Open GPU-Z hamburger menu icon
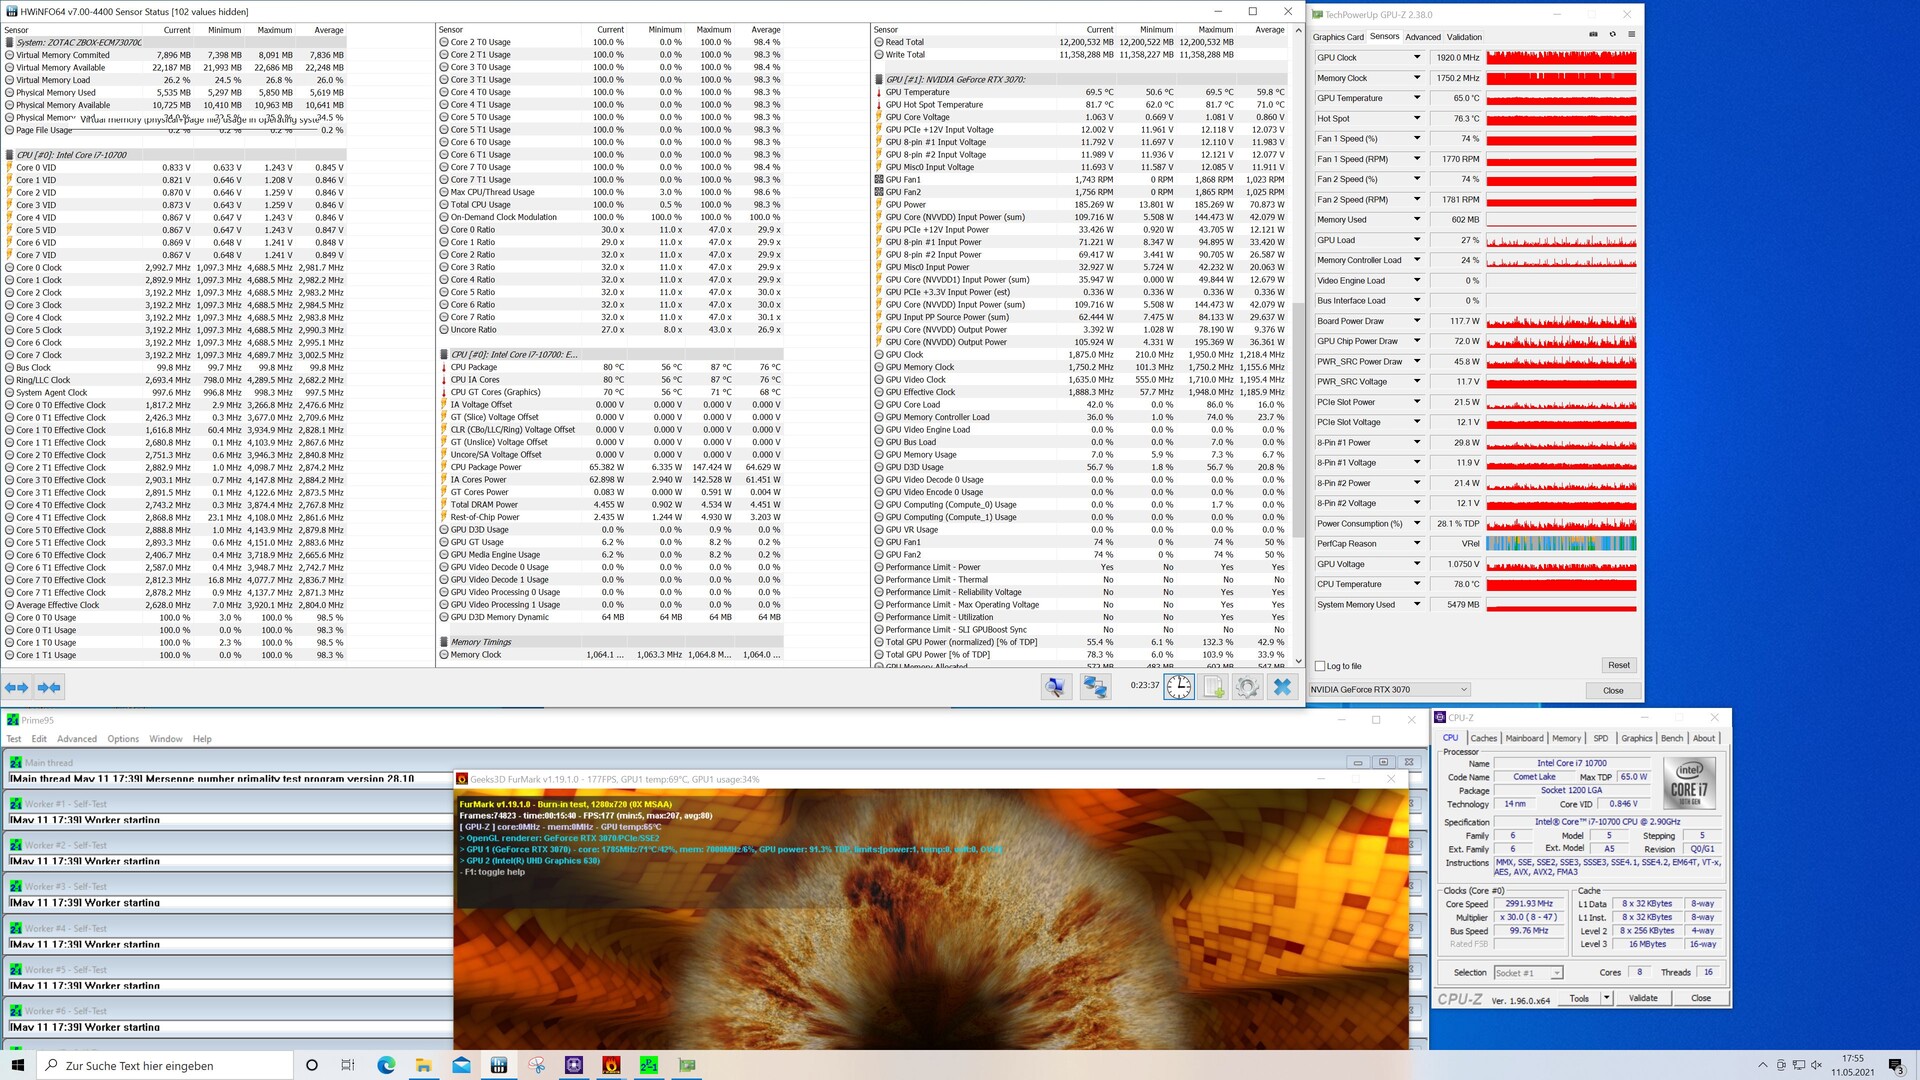Screen dimensions: 1920x1080 (x=1631, y=35)
